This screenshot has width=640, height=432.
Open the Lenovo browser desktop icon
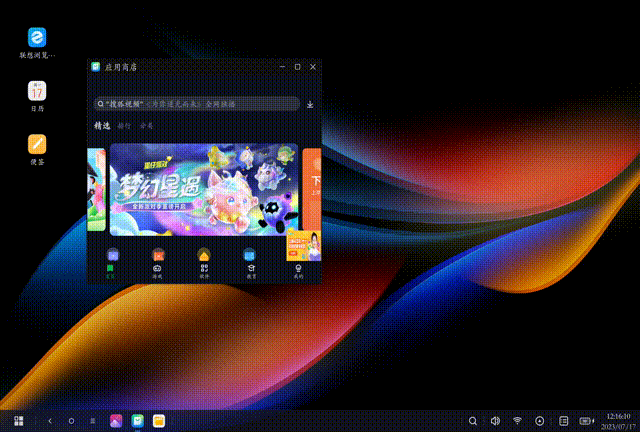pyautogui.click(x=37, y=38)
